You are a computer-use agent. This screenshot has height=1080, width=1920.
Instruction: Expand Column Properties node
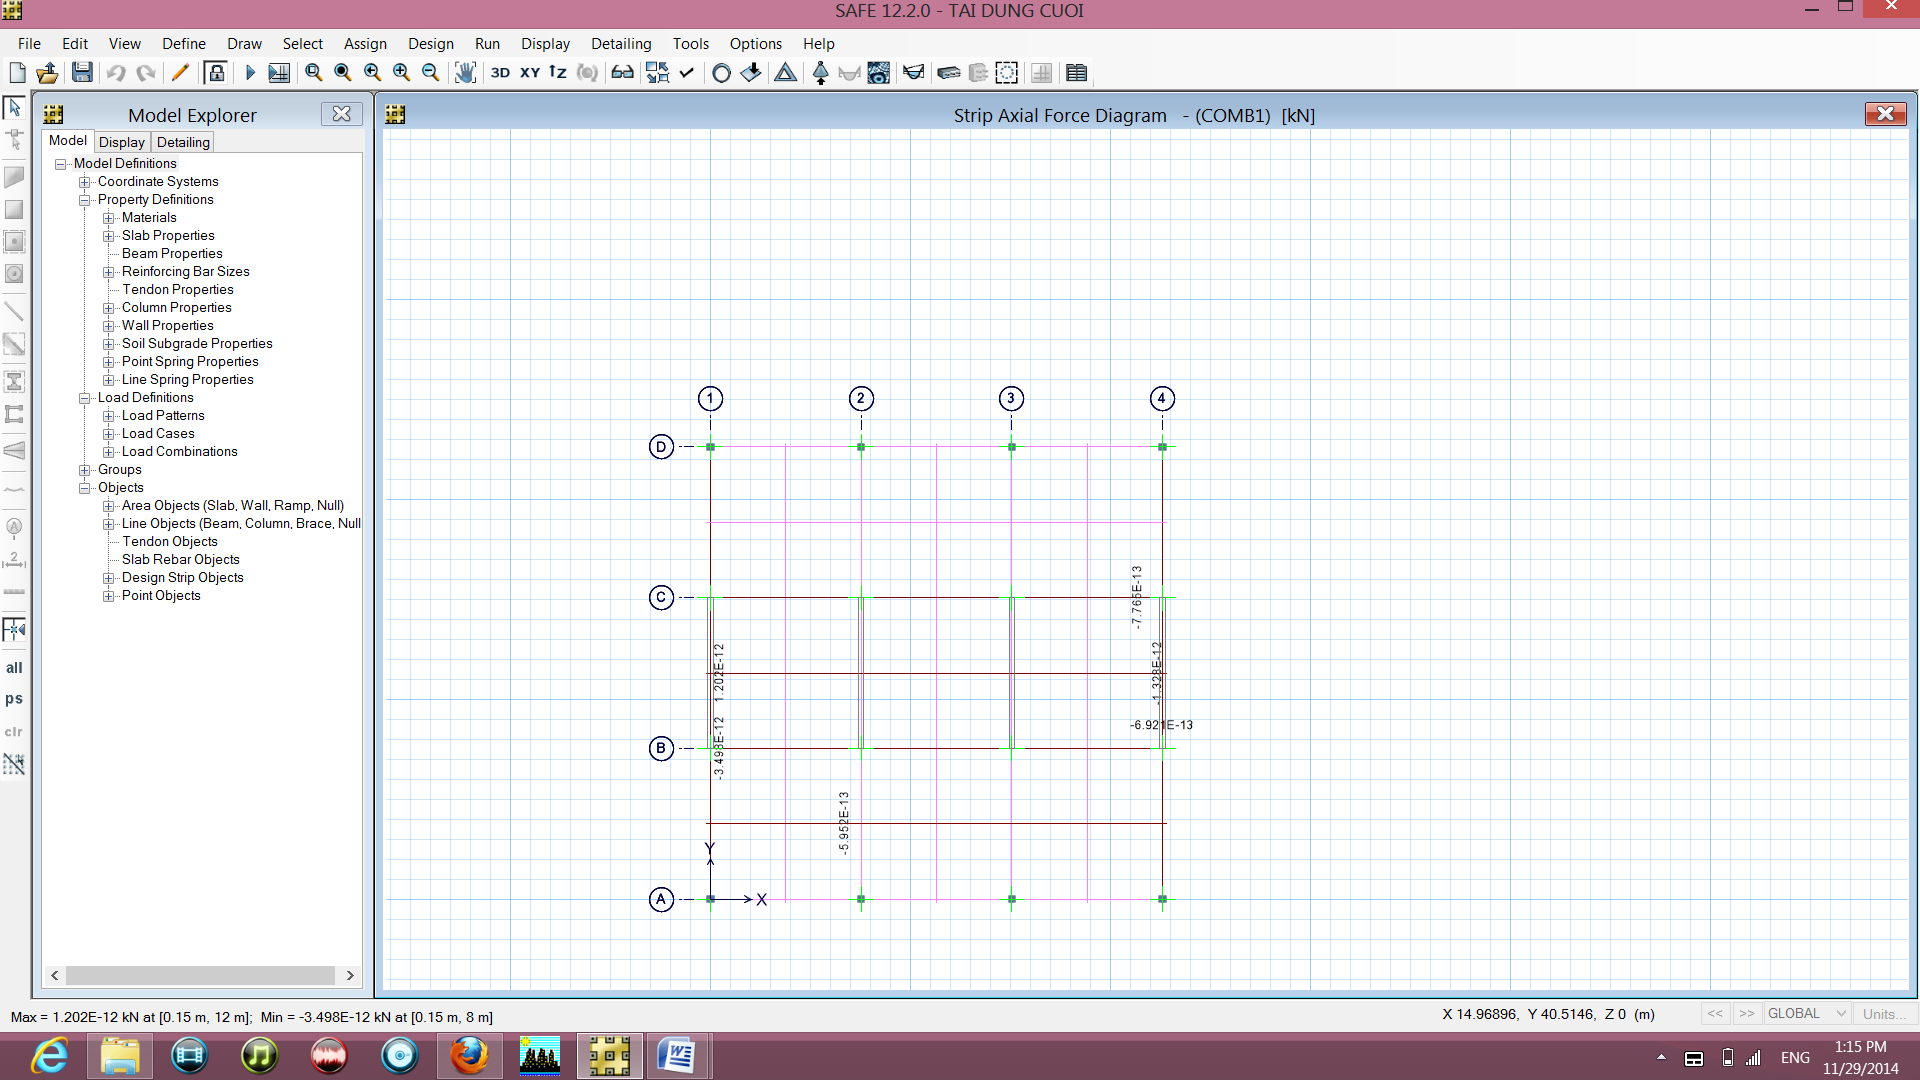(x=109, y=308)
